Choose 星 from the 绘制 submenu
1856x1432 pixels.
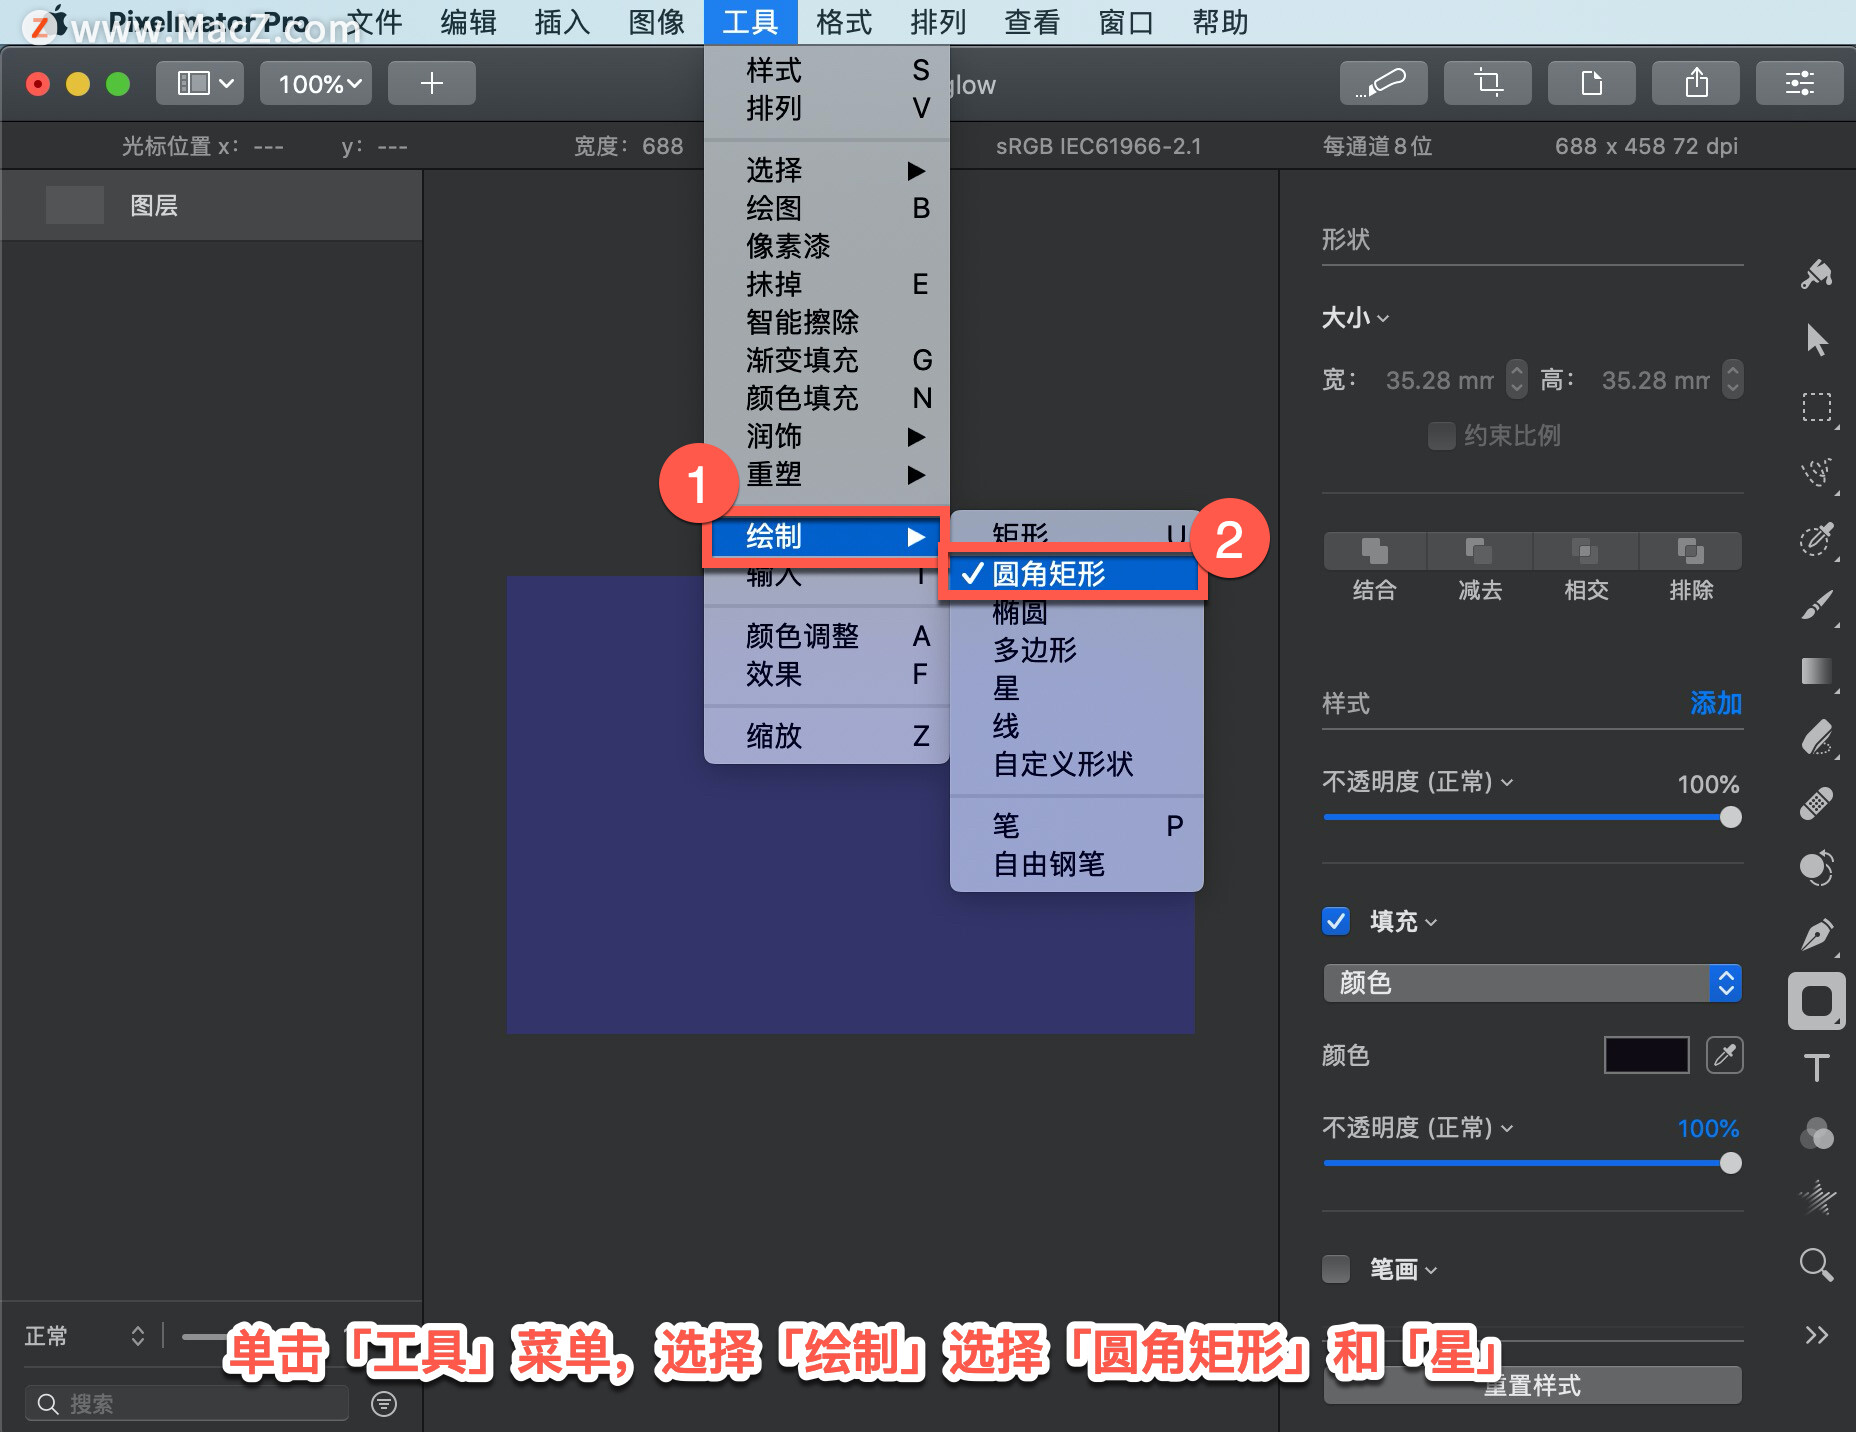1075,688
